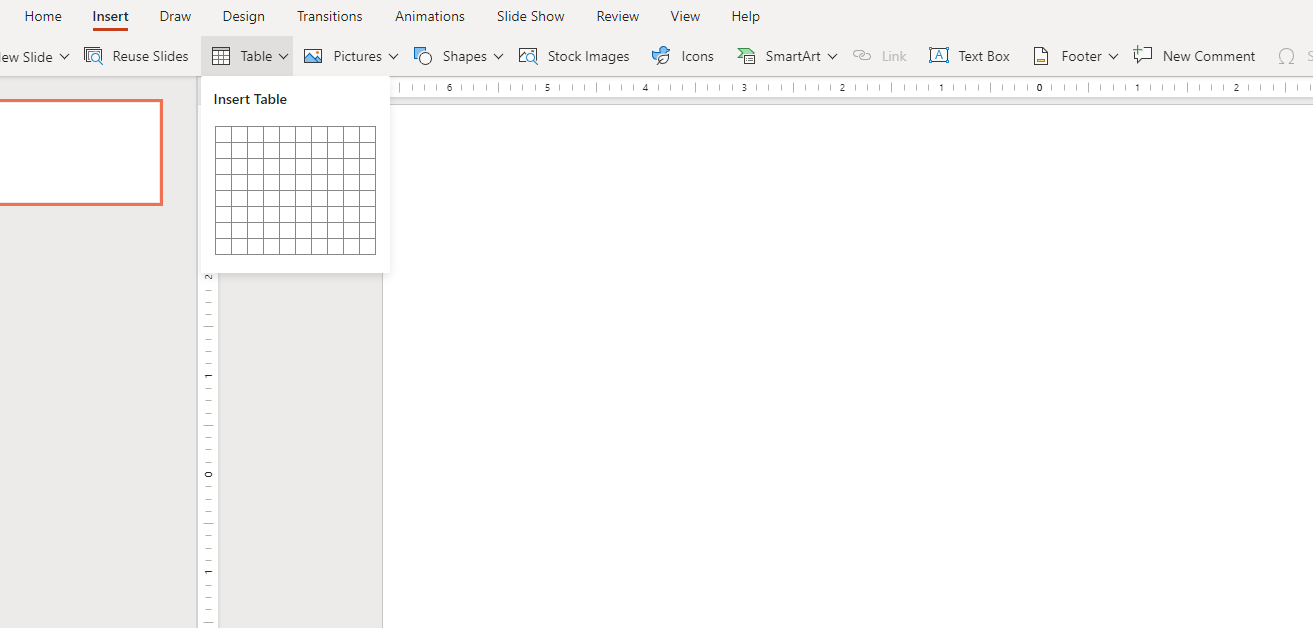Open the Animations tab
Viewport: 1313px width, 628px height.
tap(429, 16)
